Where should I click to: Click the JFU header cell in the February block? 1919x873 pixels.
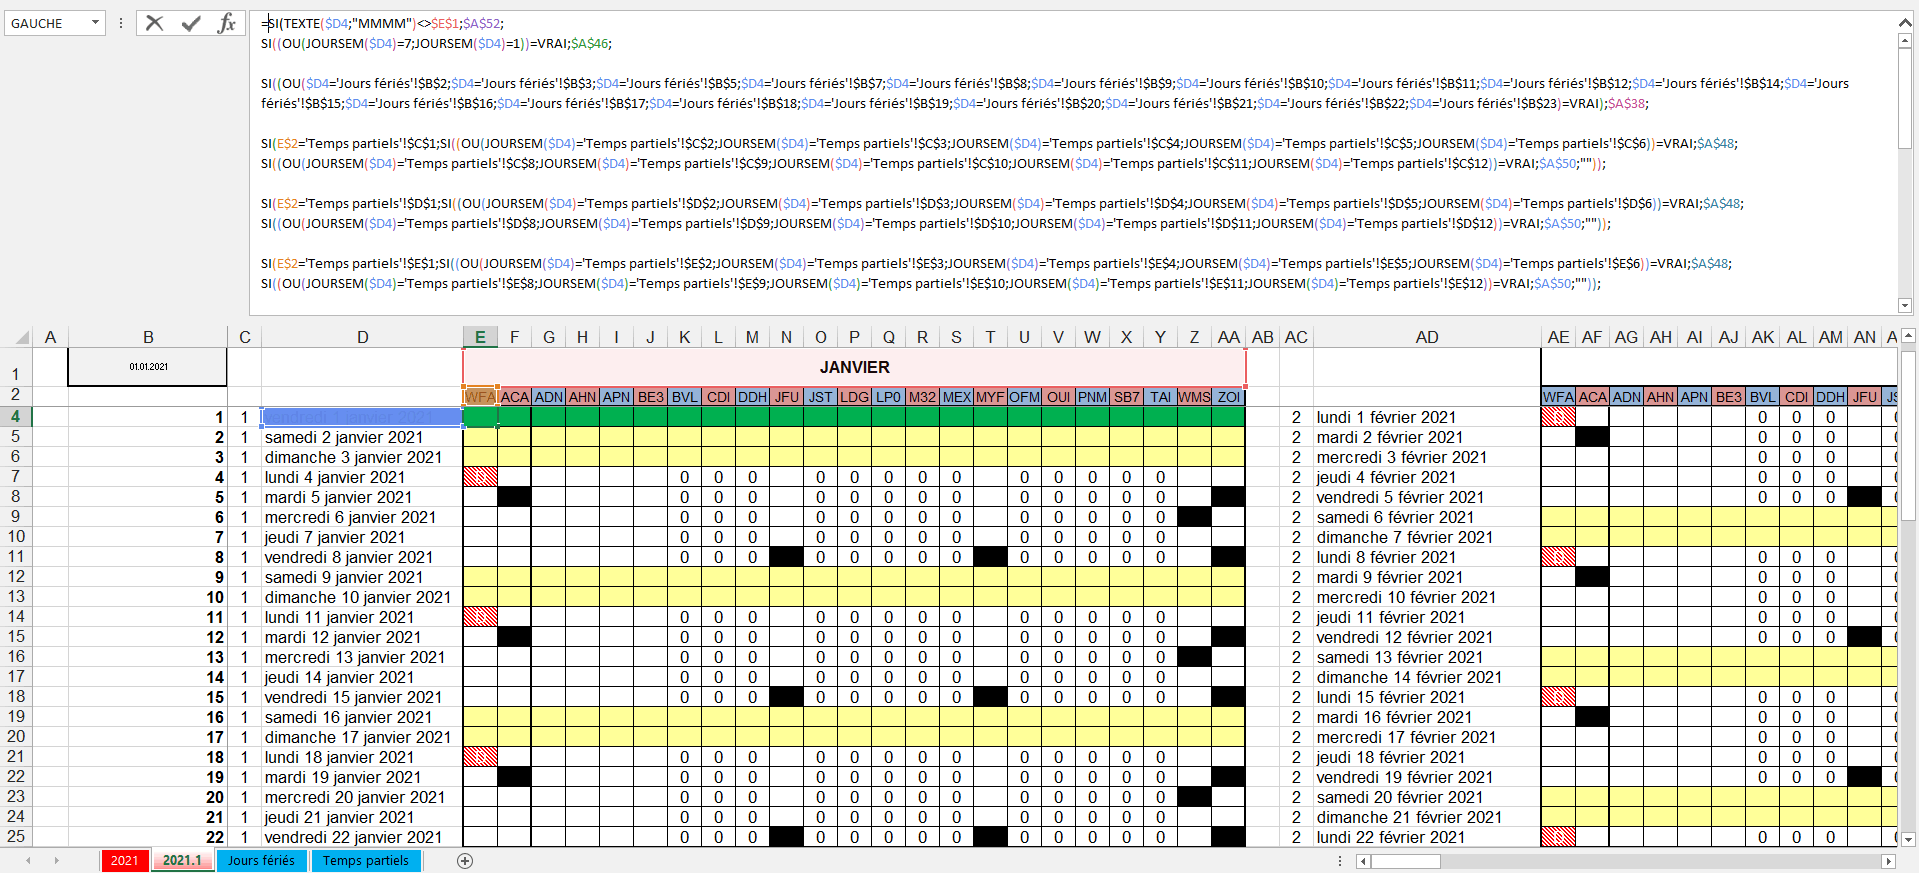click(1865, 397)
